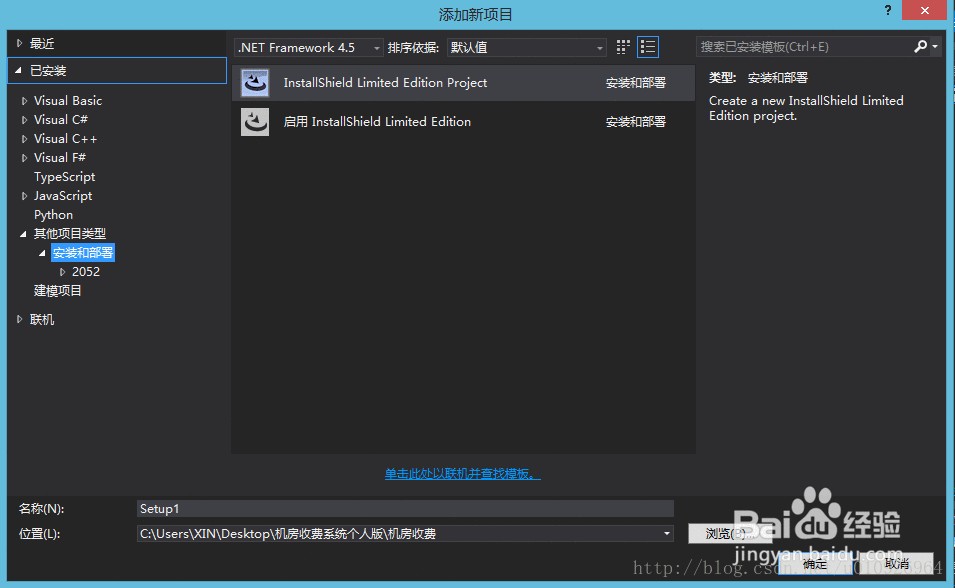
Task: Select Visual F# category label
Action: (60, 157)
